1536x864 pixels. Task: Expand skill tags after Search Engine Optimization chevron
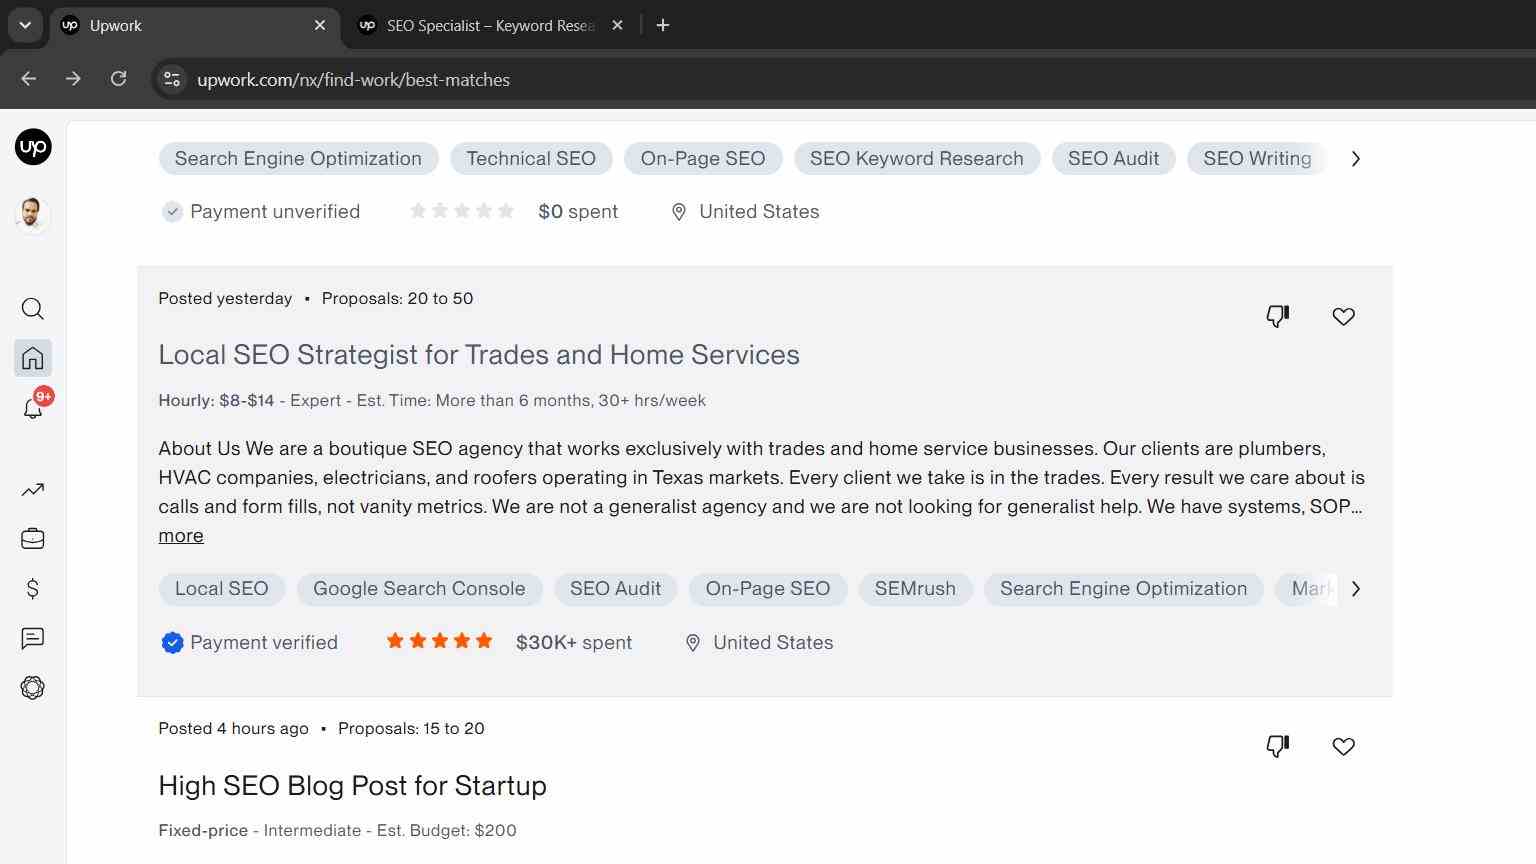1355,589
